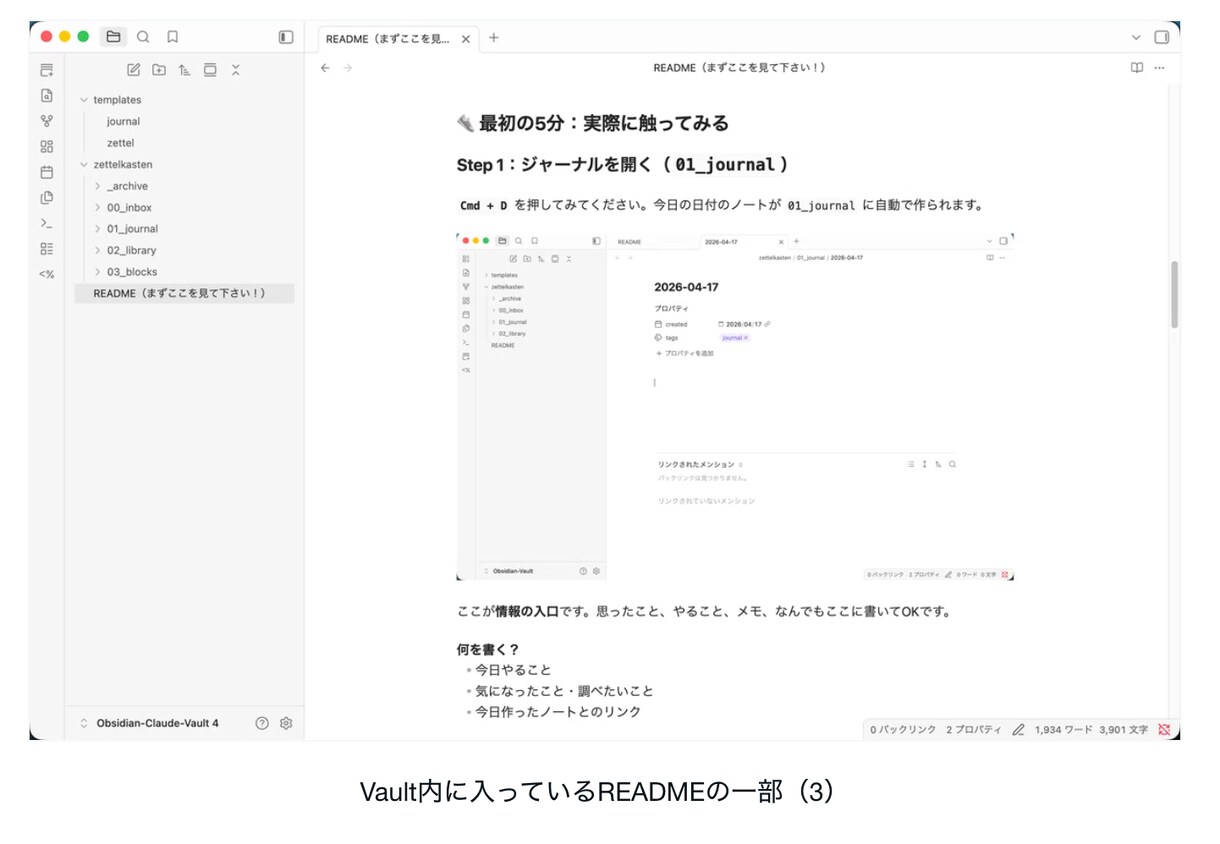Open a new tab with the plus button

[x=494, y=38]
